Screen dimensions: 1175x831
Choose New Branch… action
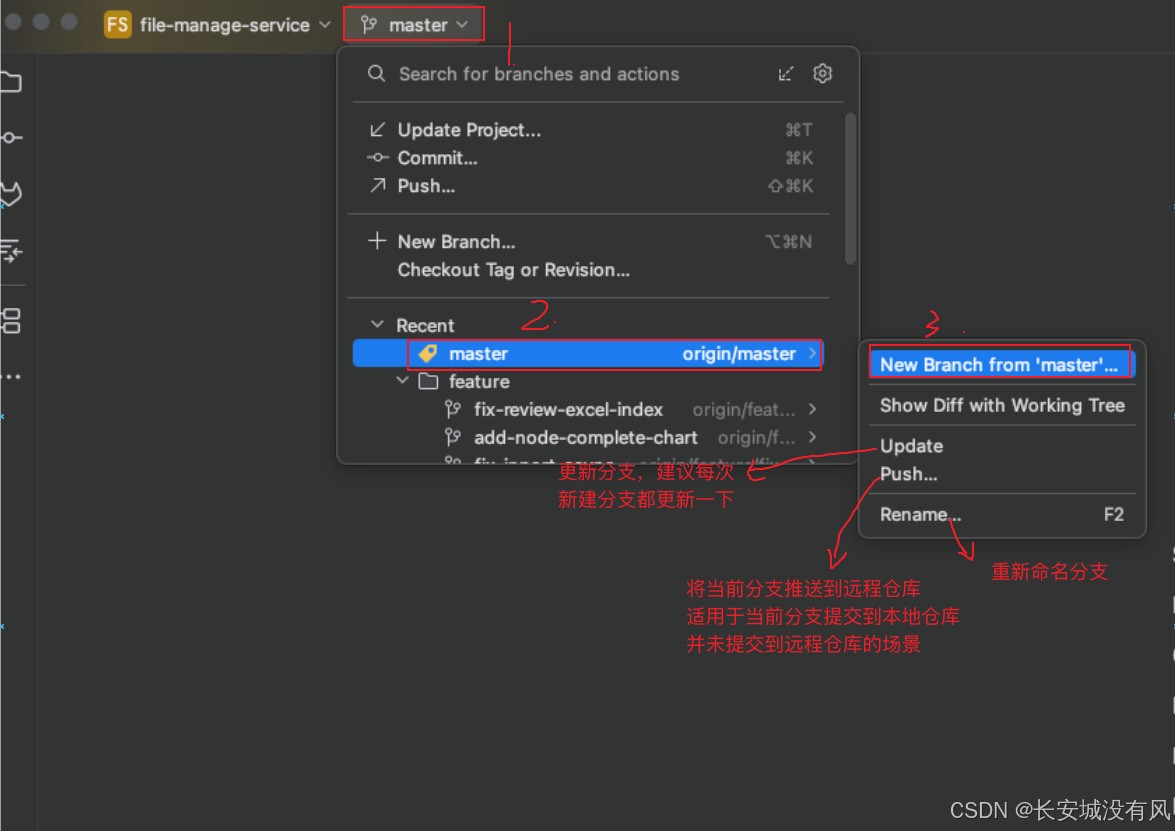coord(590,241)
